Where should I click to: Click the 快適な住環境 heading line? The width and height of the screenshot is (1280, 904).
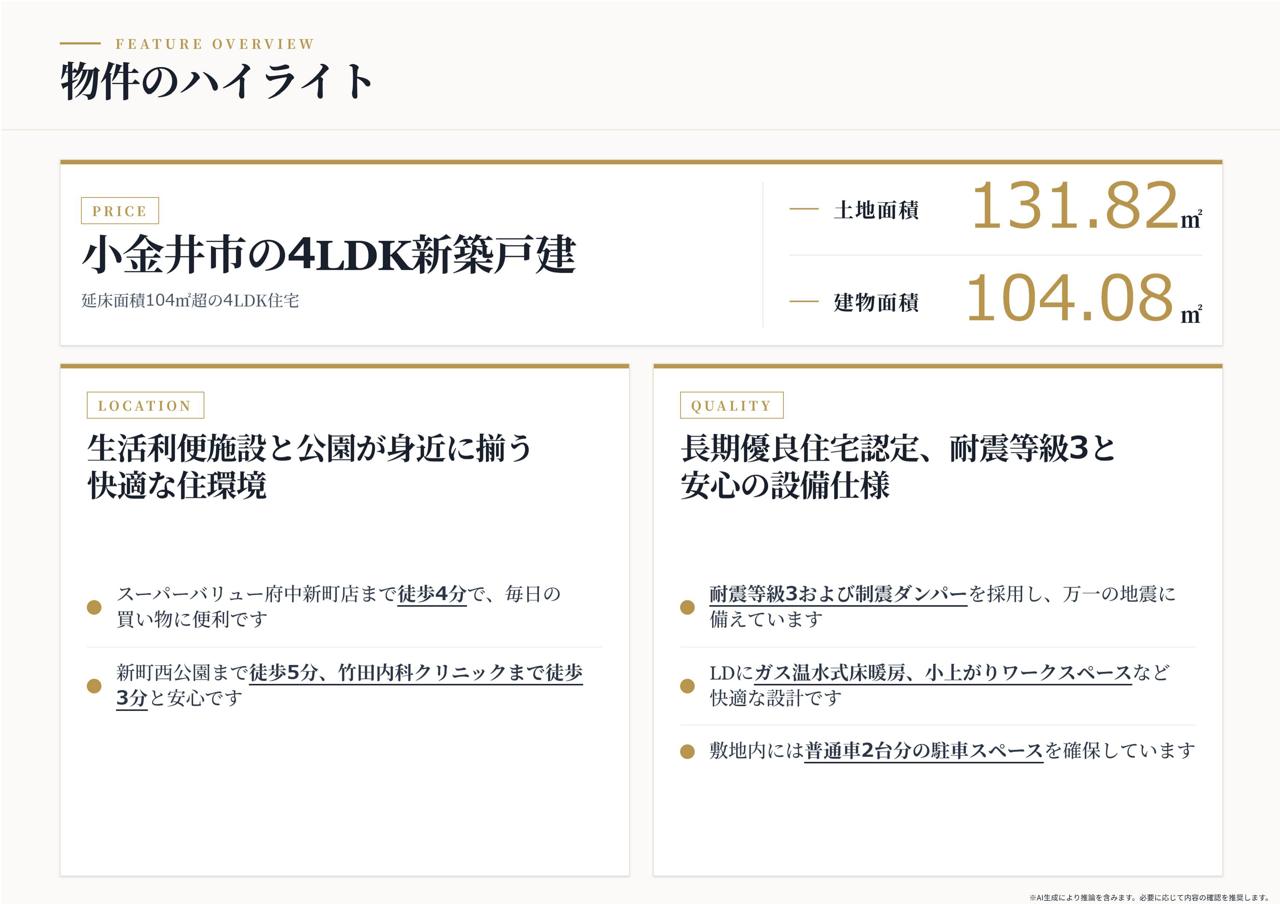[x=177, y=486]
